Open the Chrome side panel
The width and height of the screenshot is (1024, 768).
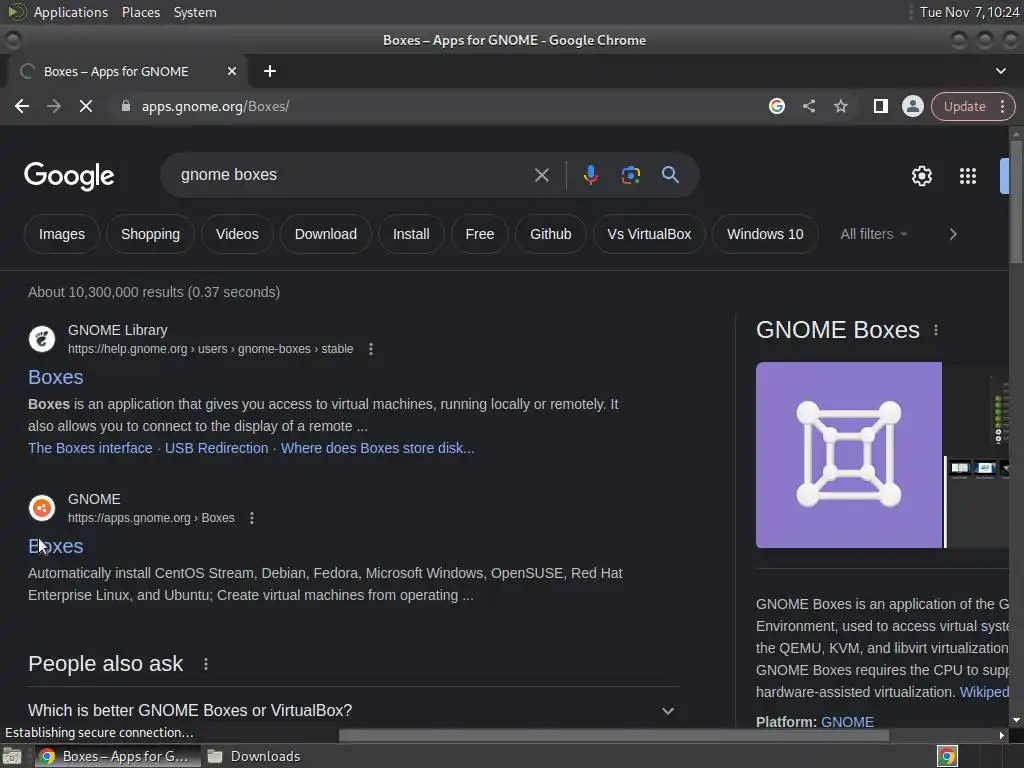pyautogui.click(x=880, y=106)
